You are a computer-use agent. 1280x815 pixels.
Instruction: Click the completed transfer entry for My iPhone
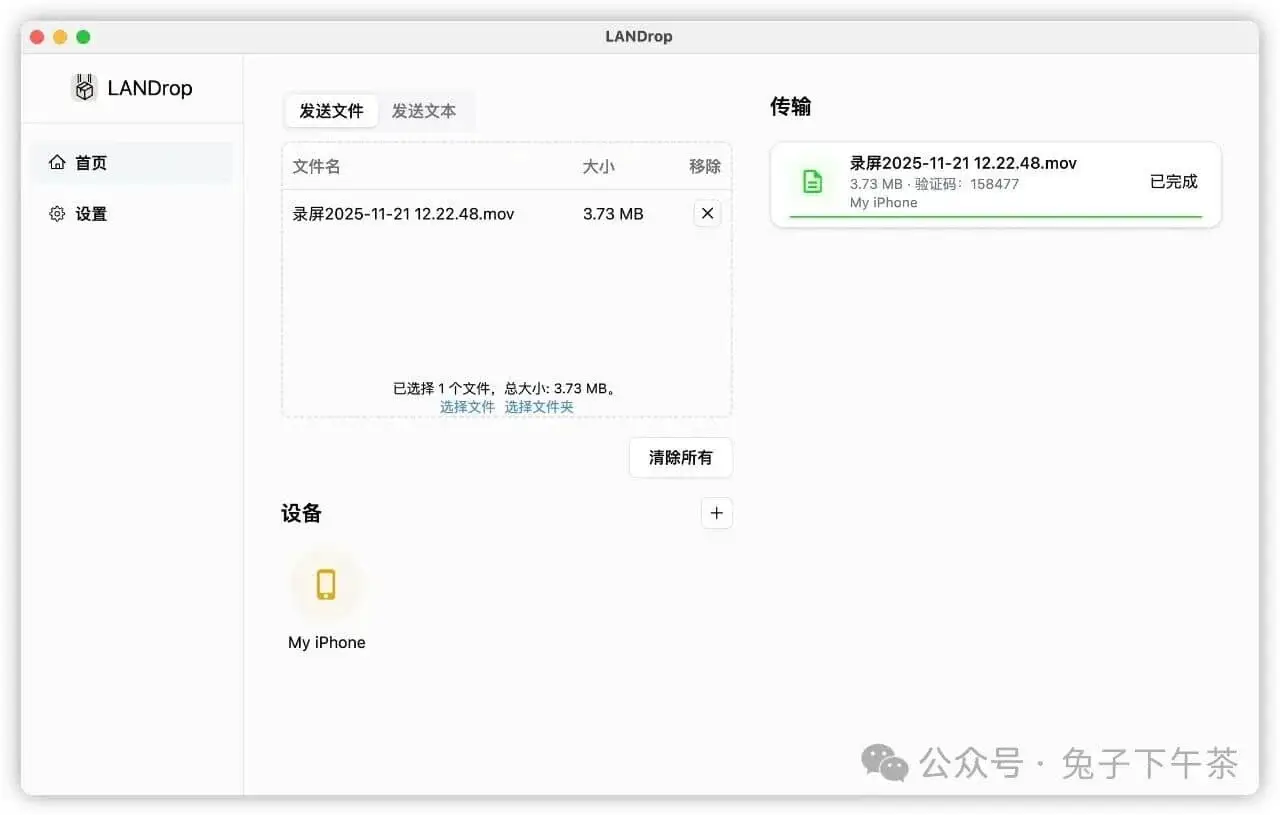tap(995, 184)
